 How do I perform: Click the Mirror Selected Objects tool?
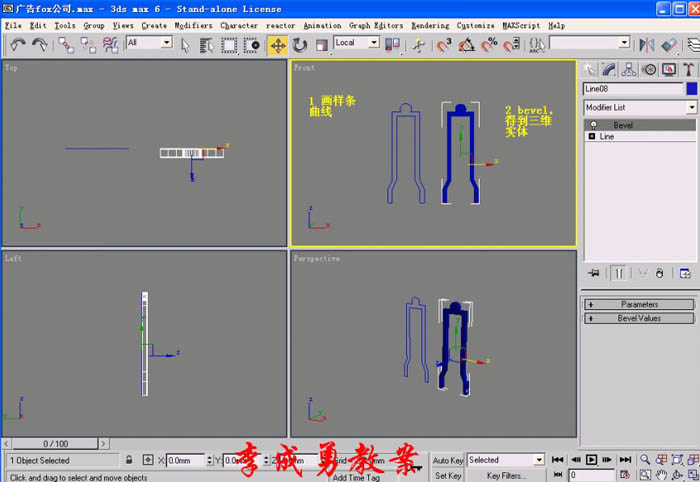[x=646, y=45]
